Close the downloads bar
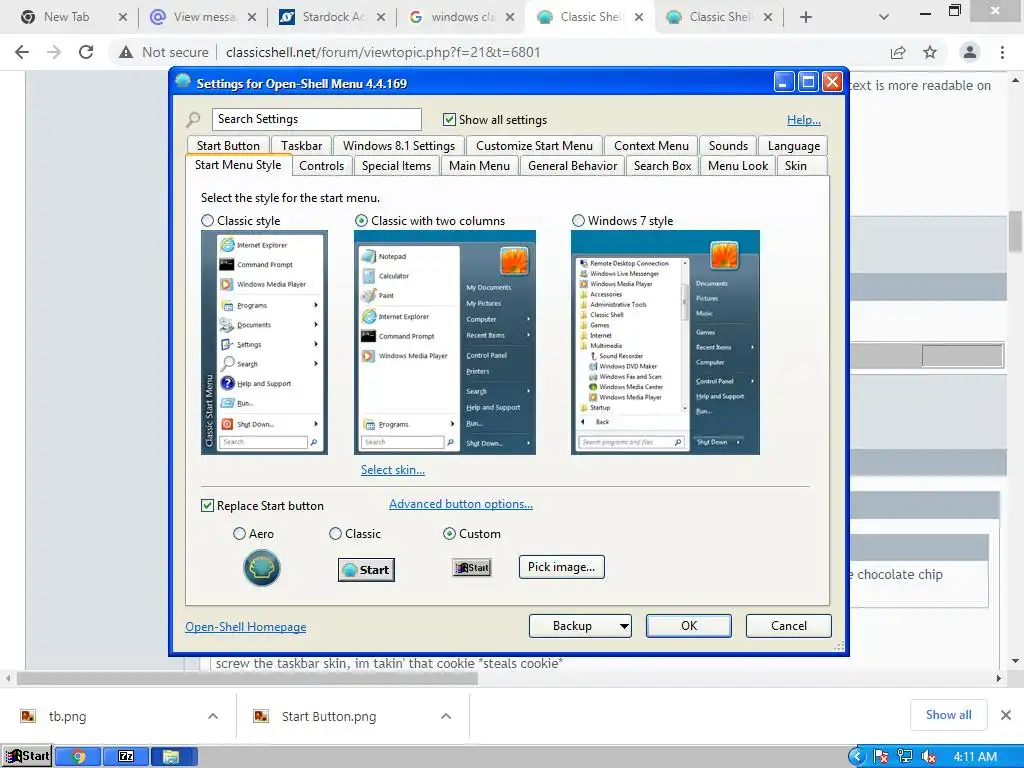Viewport: 1024px width, 768px height. click(x=1006, y=715)
